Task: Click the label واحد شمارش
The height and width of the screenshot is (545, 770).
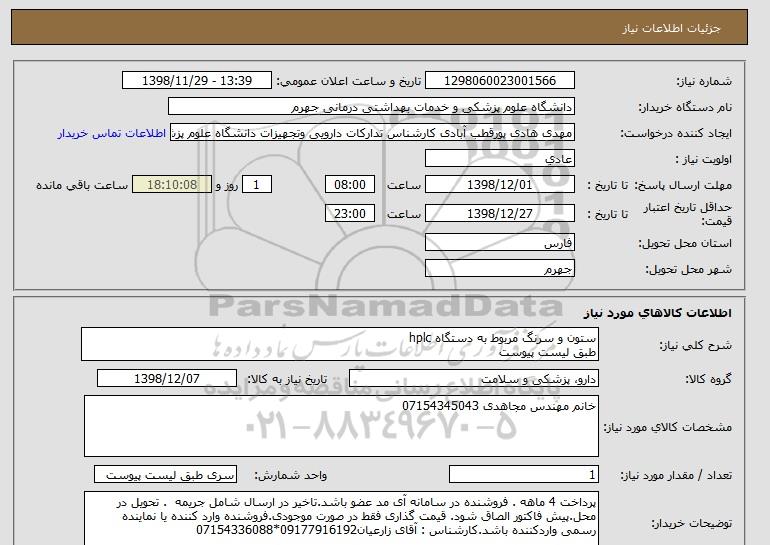Action: pos(291,475)
